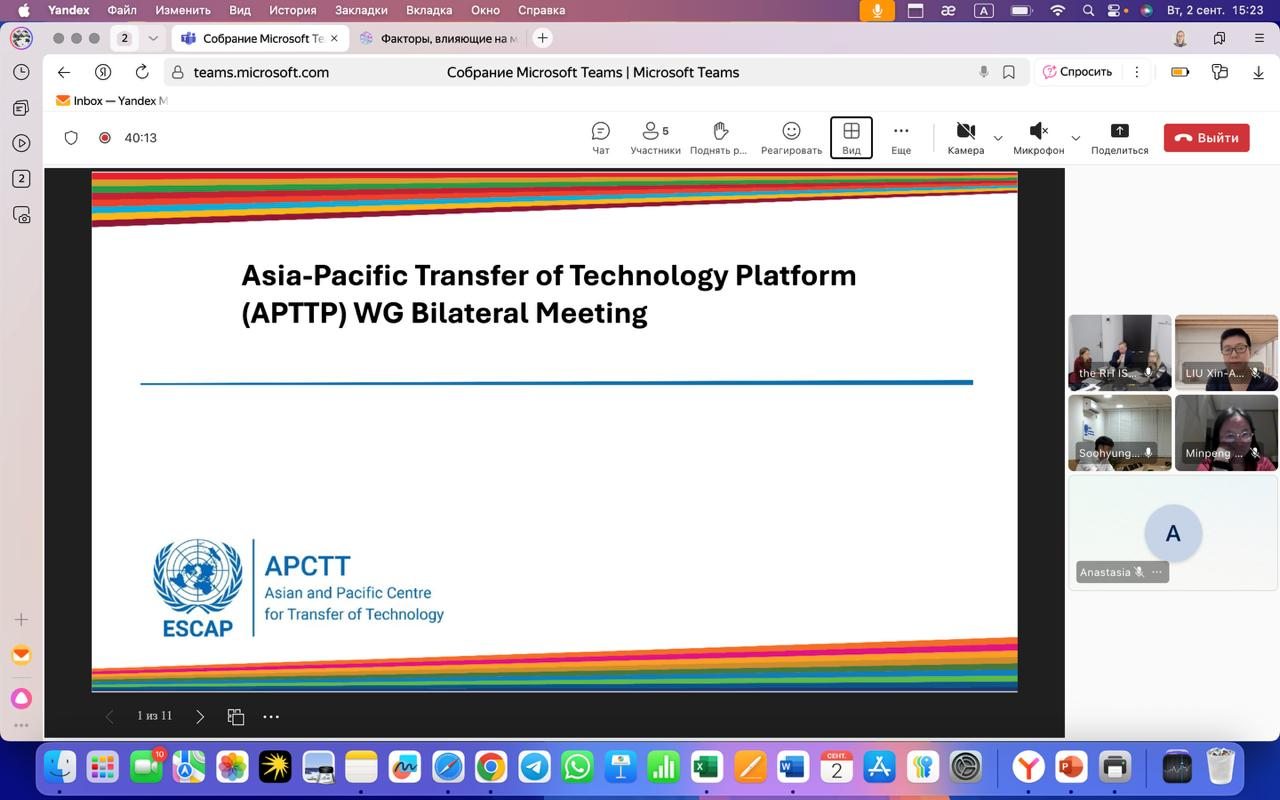
Task: Expand microphone device options chevron
Action: (x=1076, y=138)
